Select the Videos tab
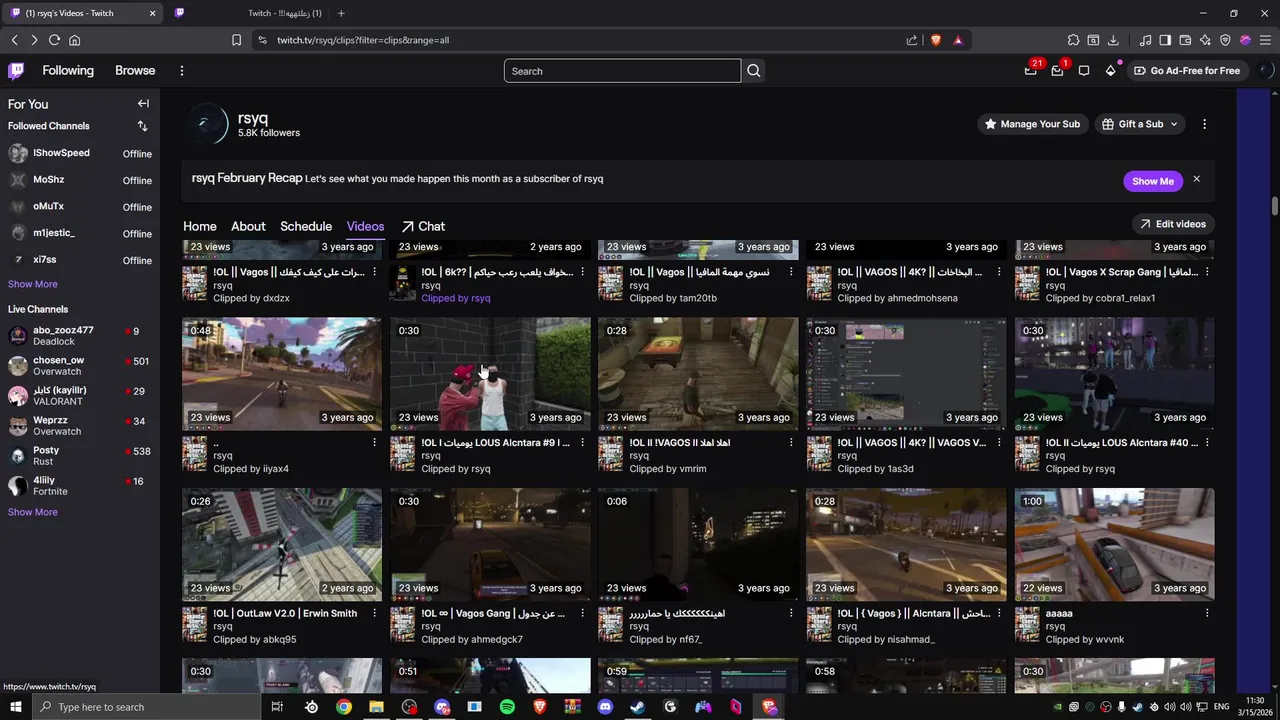This screenshot has width=1280, height=720. coord(365,226)
